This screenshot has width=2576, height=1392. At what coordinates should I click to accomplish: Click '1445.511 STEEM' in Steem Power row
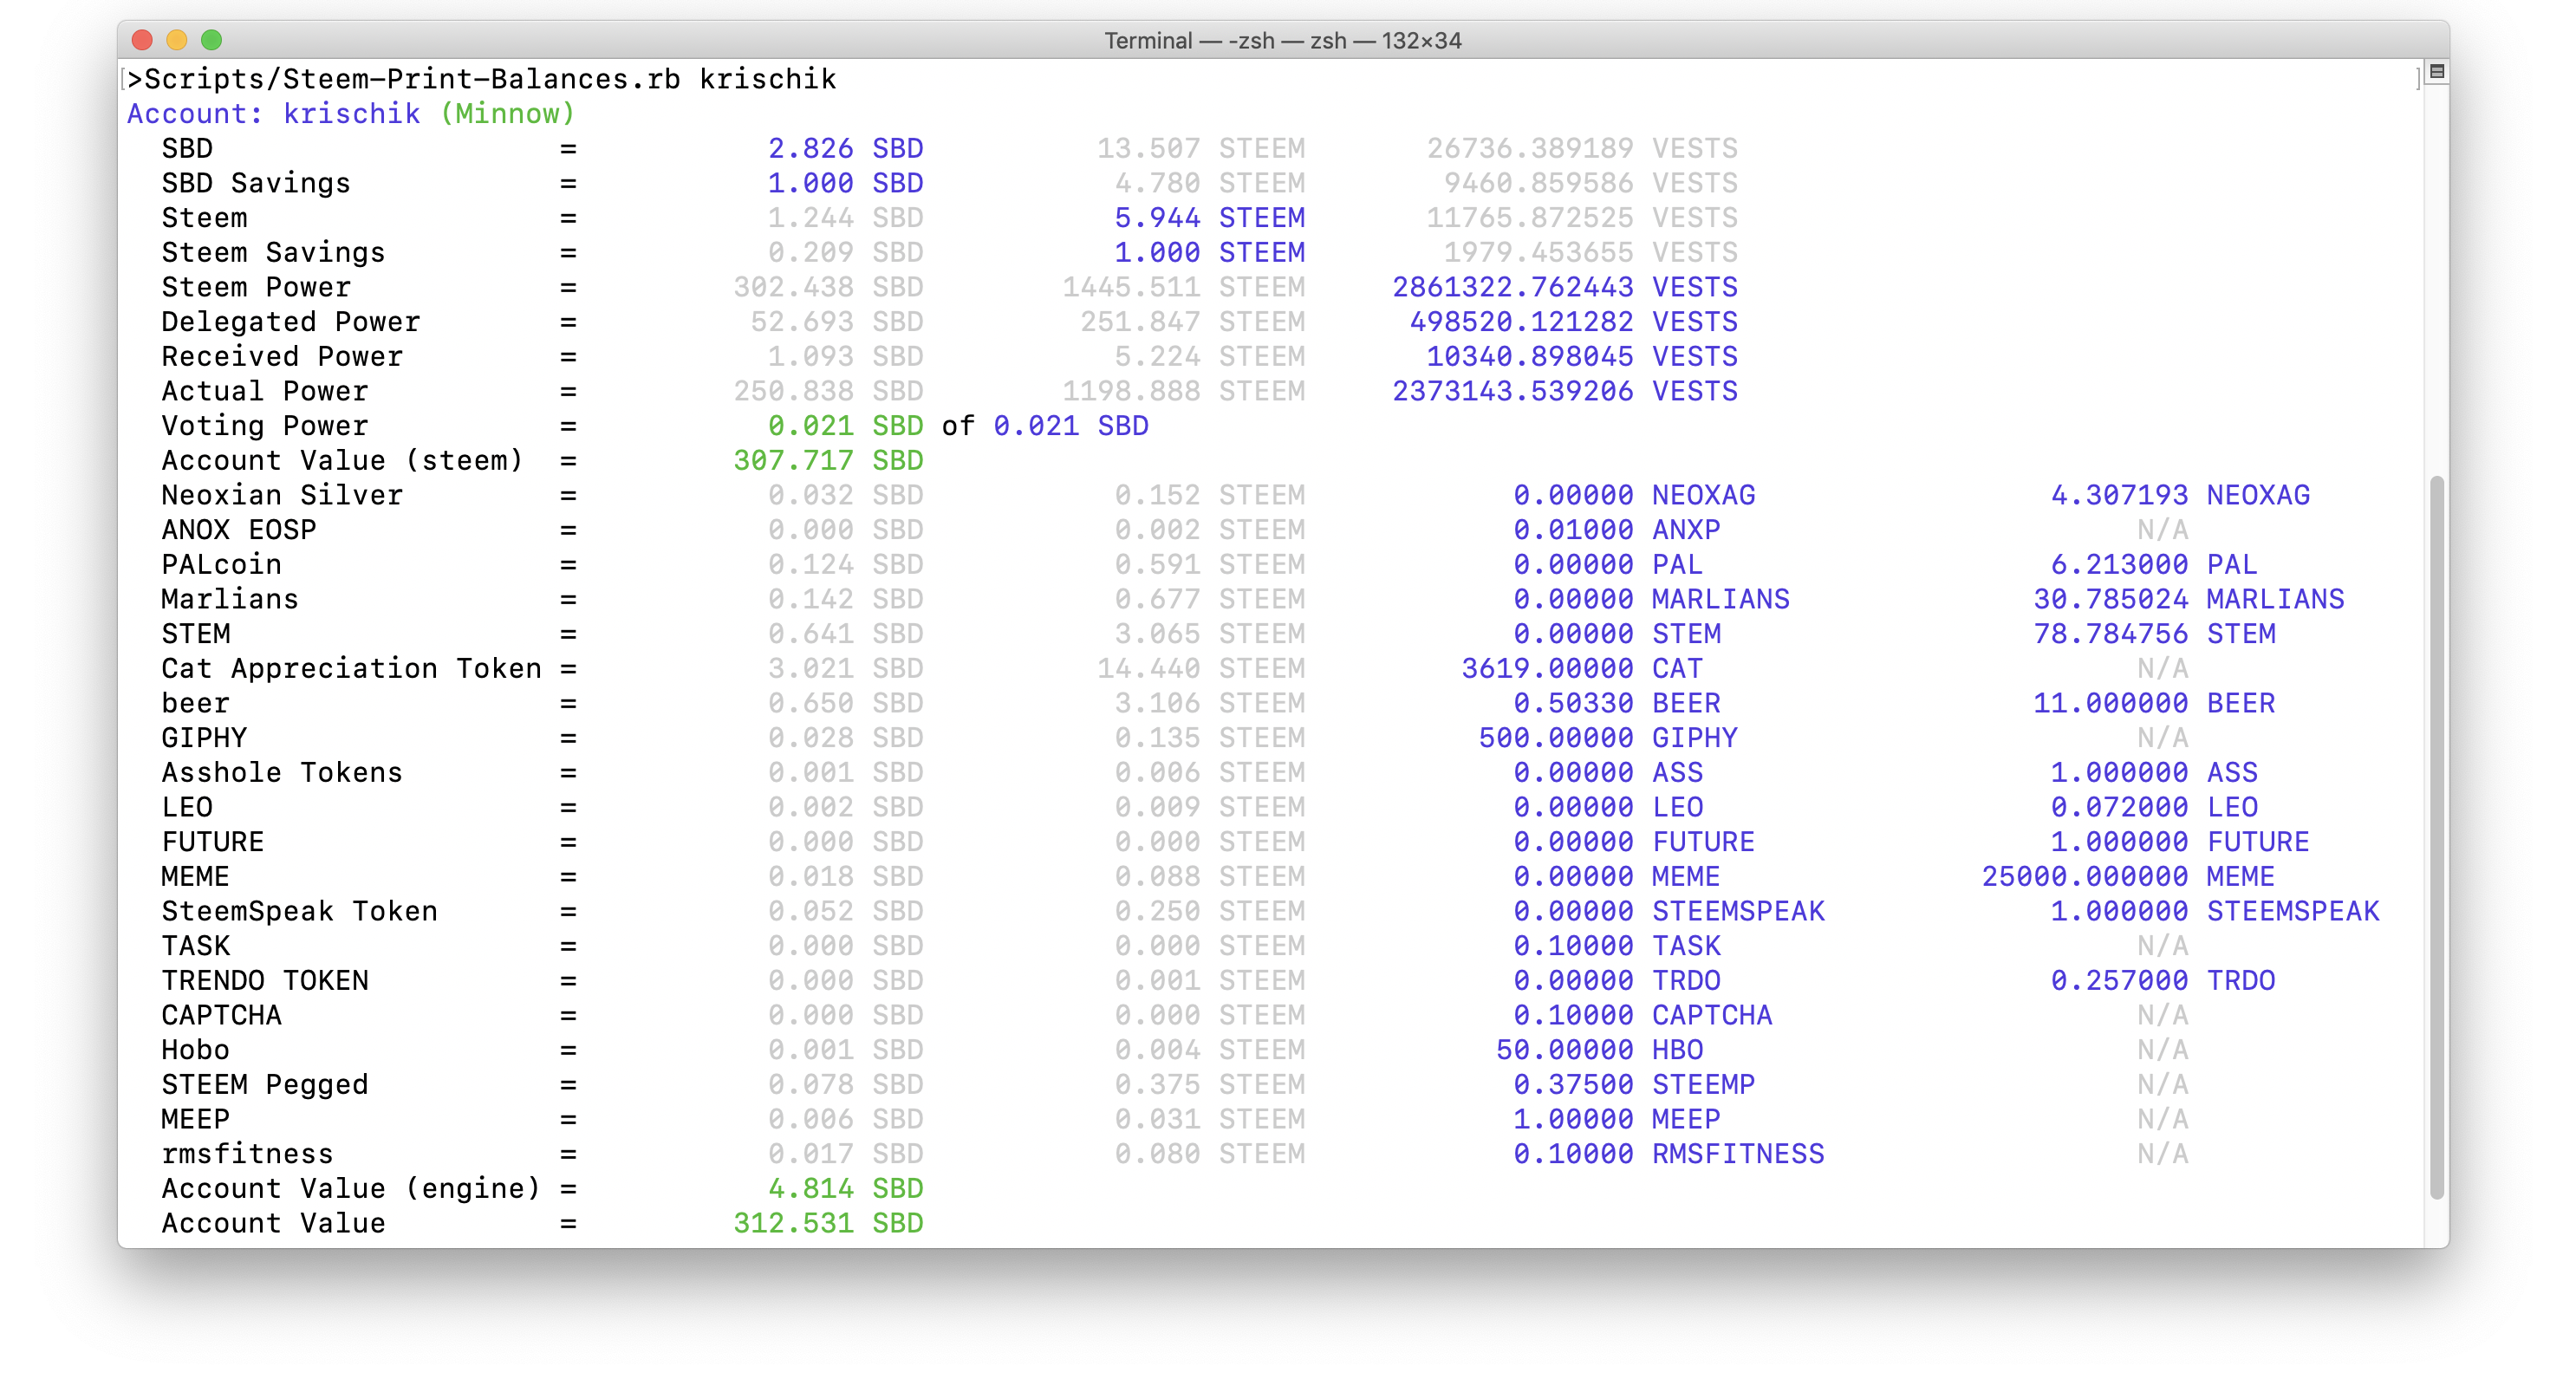(x=1183, y=288)
